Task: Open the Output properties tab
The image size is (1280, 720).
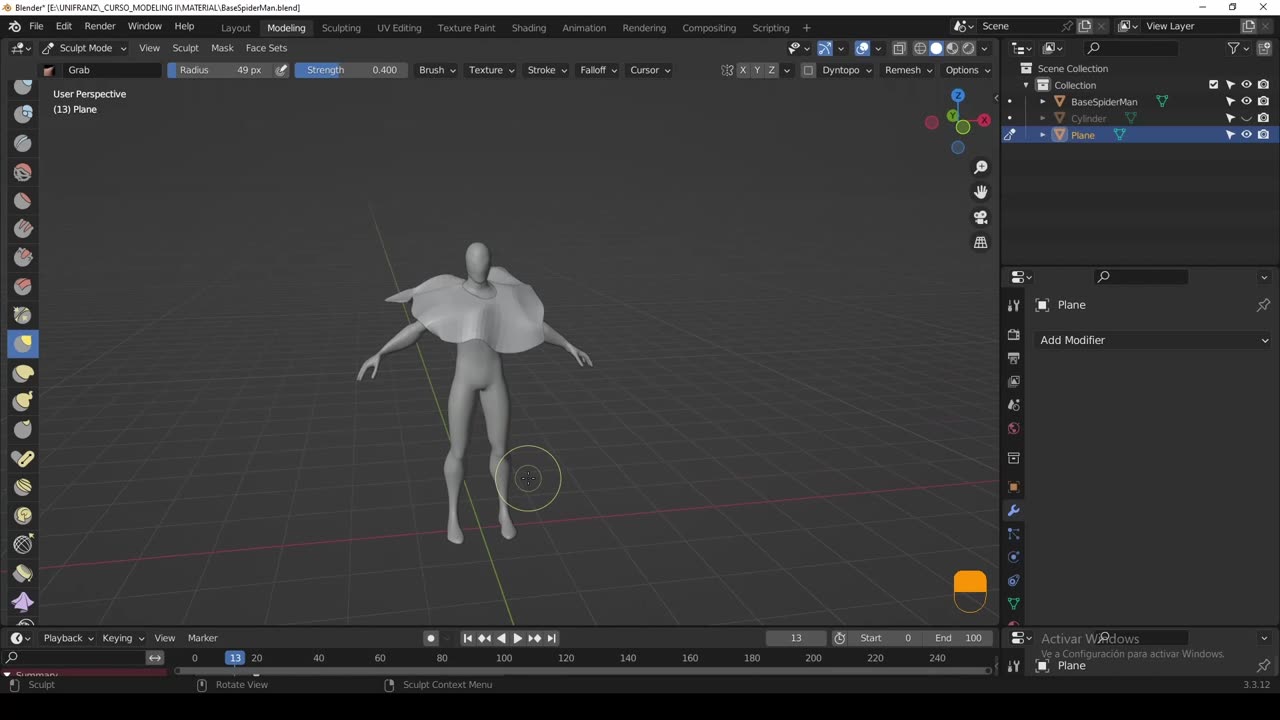Action: click(1014, 358)
